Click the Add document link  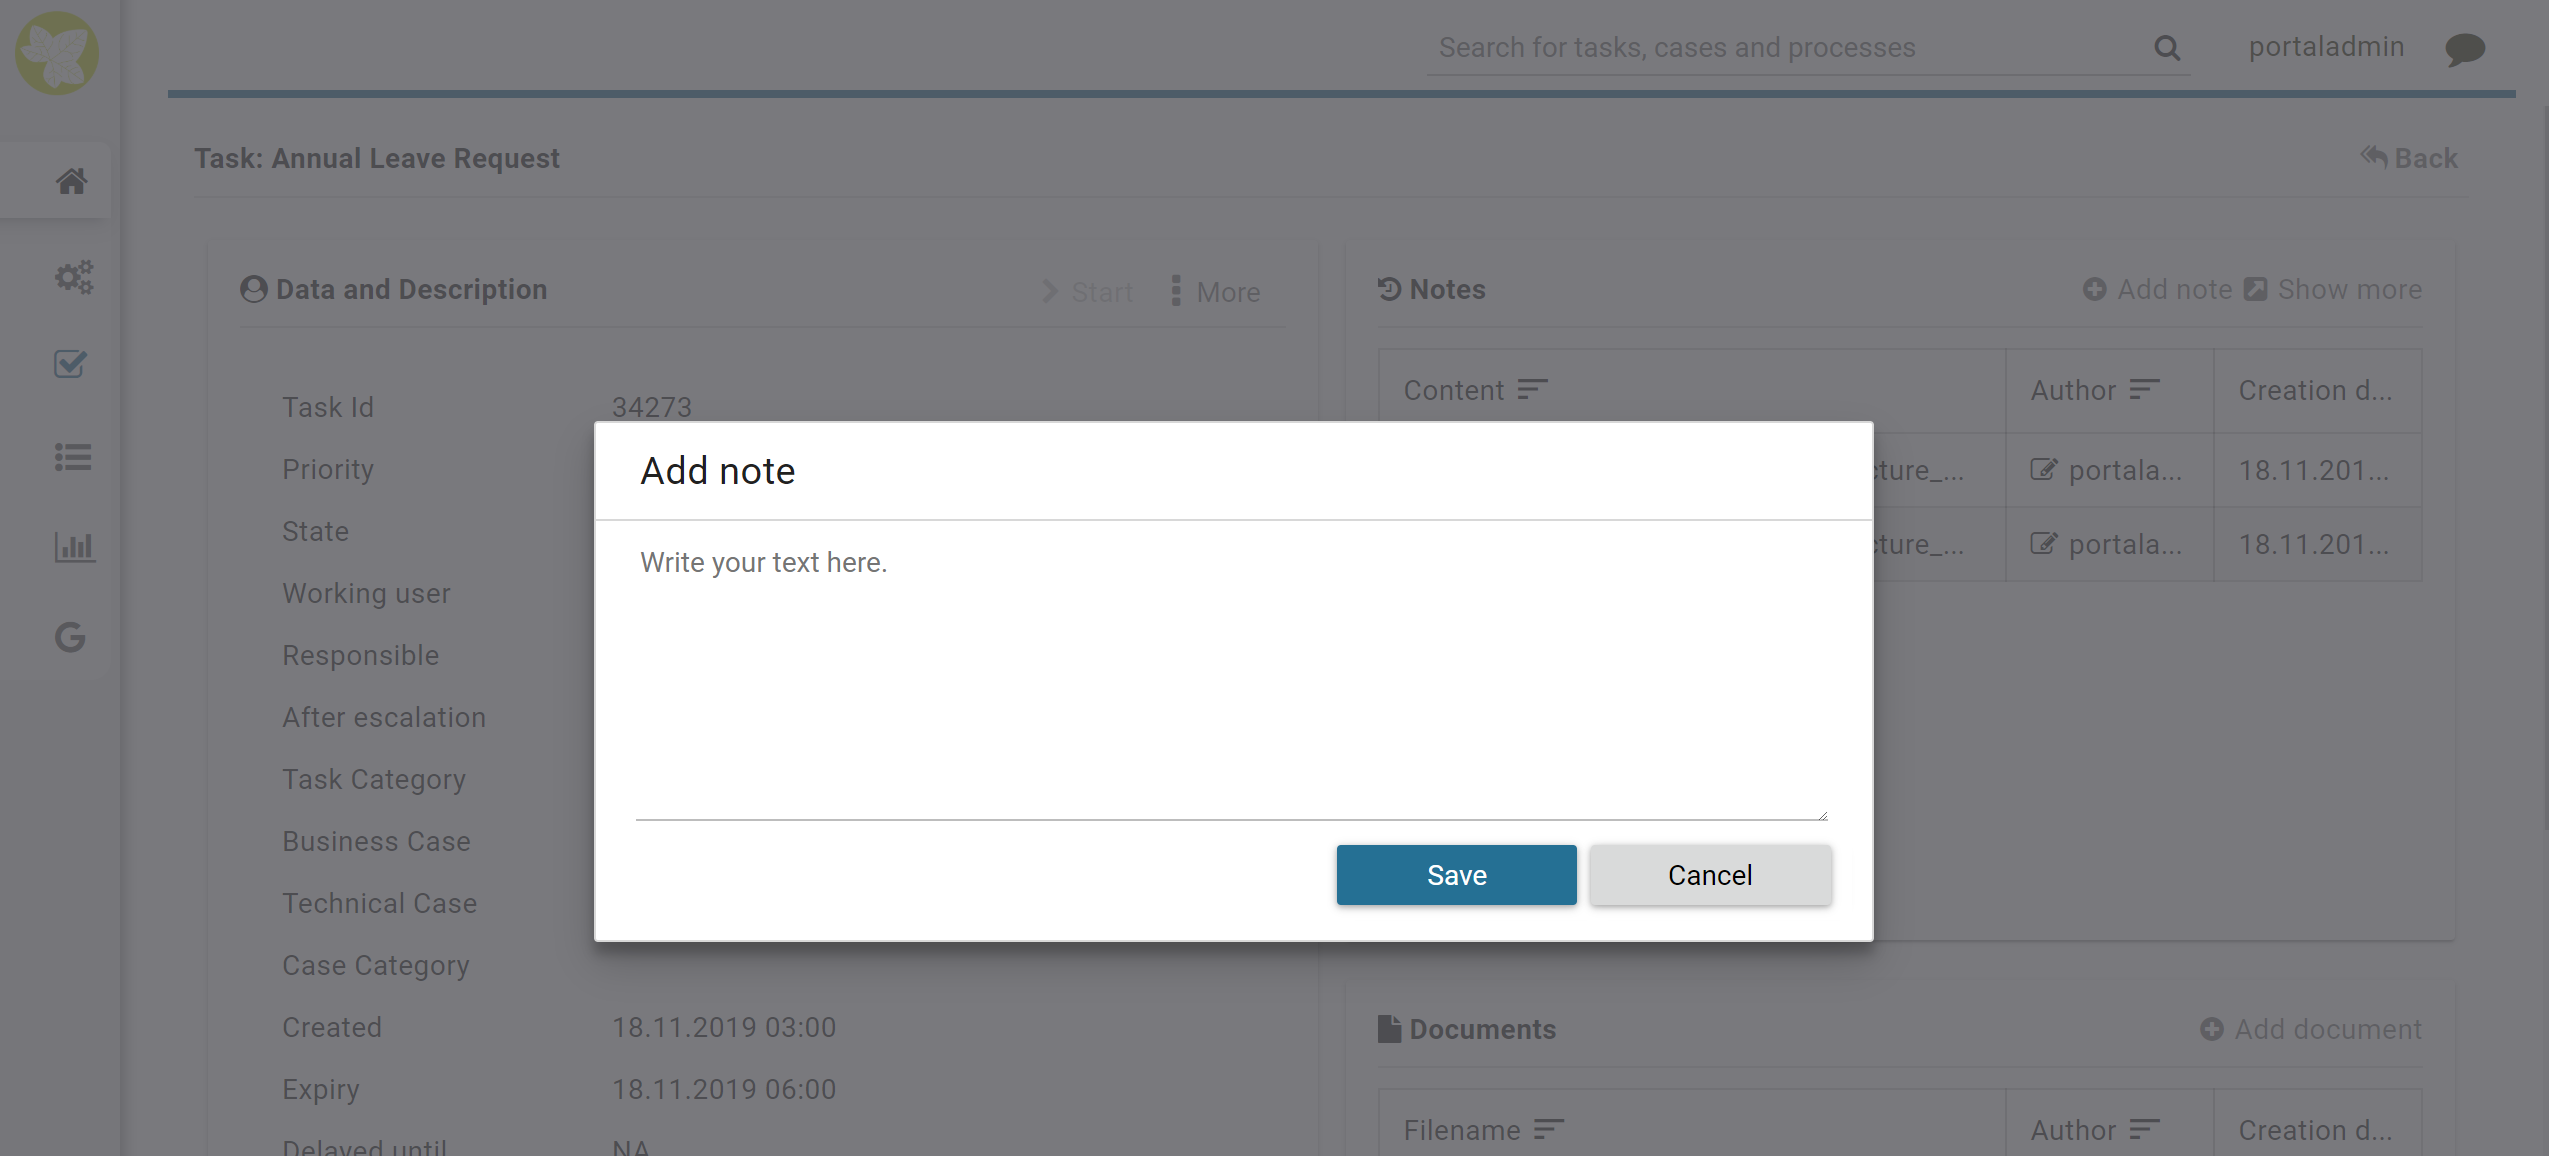coord(2311,1029)
